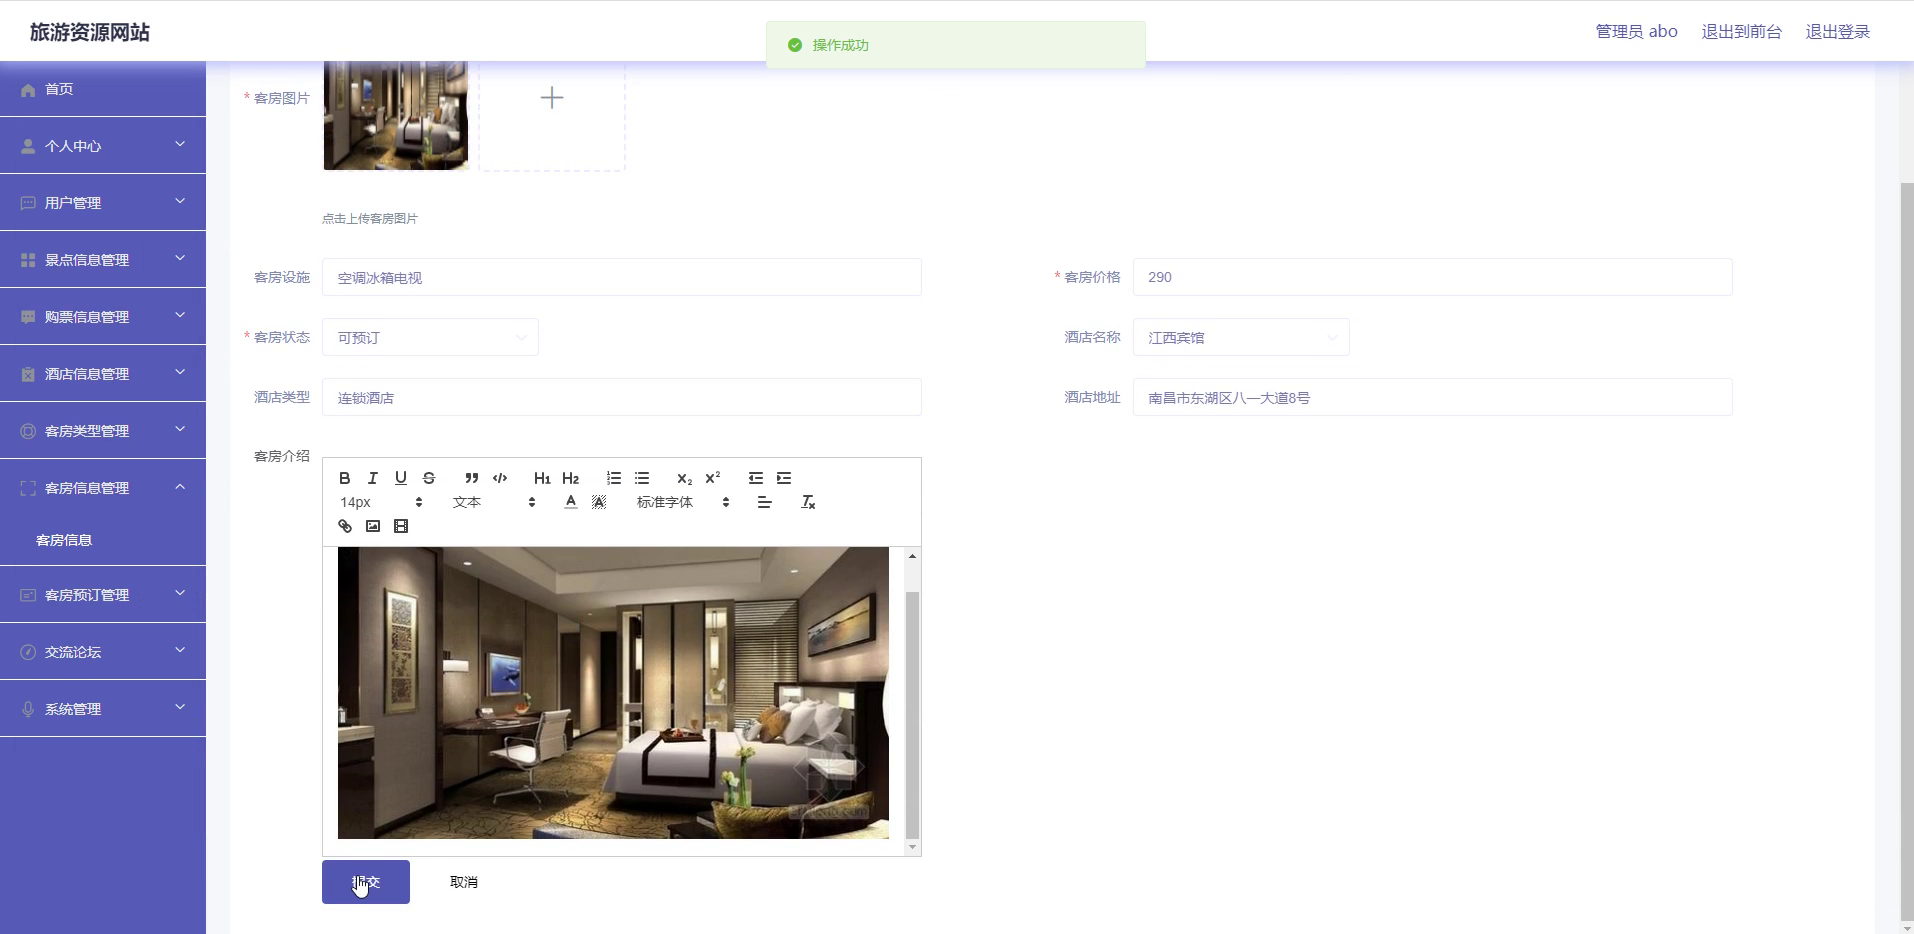
Task: Expand 交流论坛 sidebar menu
Action: click(103, 652)
